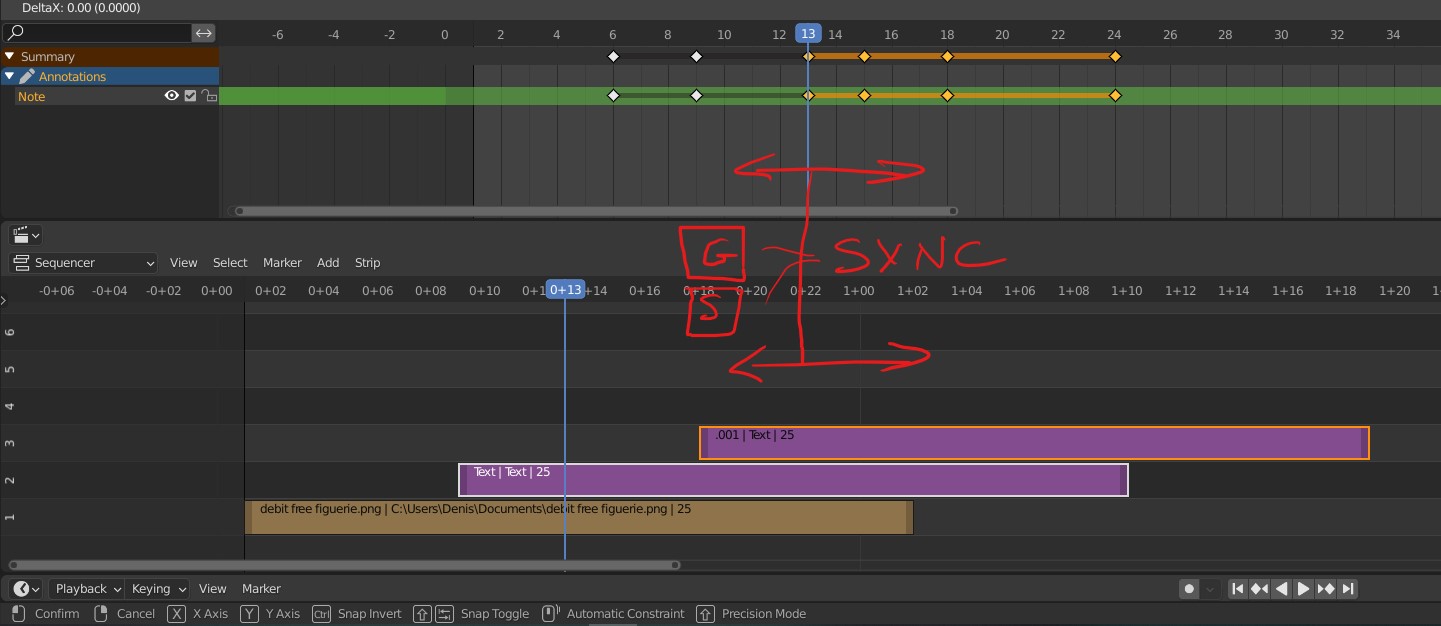Open the timeline Marker menu
The image size is (1441, 626).
(261, 589)
